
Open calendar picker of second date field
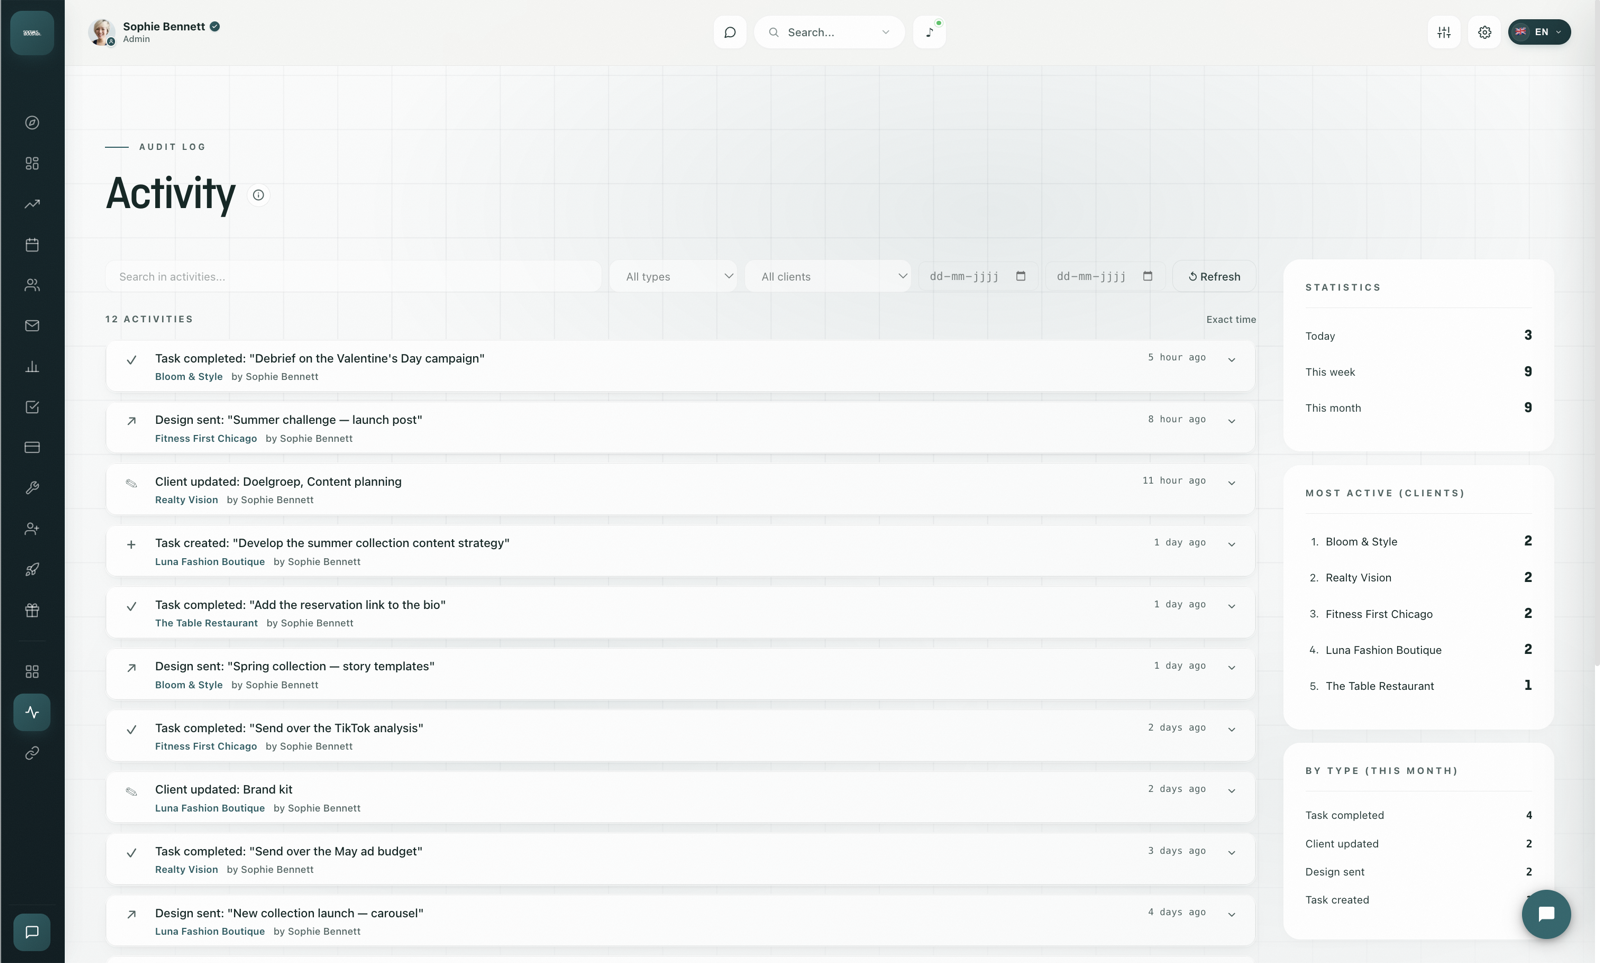1148,276
